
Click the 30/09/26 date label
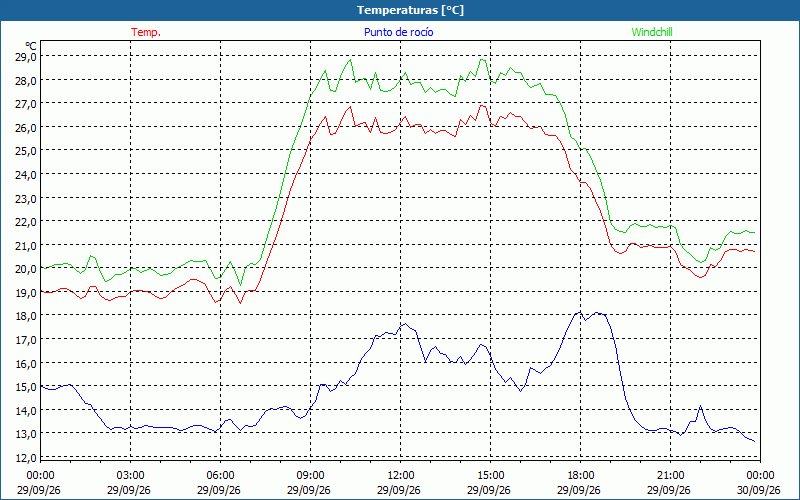[x=758, y=490]
